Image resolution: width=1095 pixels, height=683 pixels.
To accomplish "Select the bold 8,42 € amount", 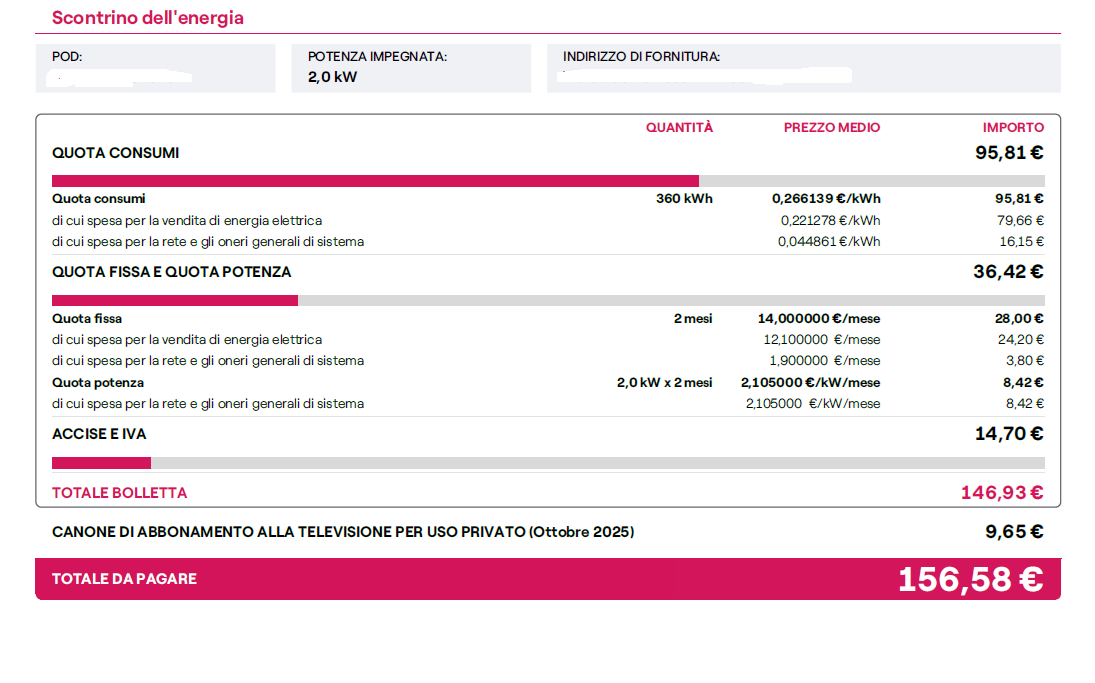I will 1023,383.
